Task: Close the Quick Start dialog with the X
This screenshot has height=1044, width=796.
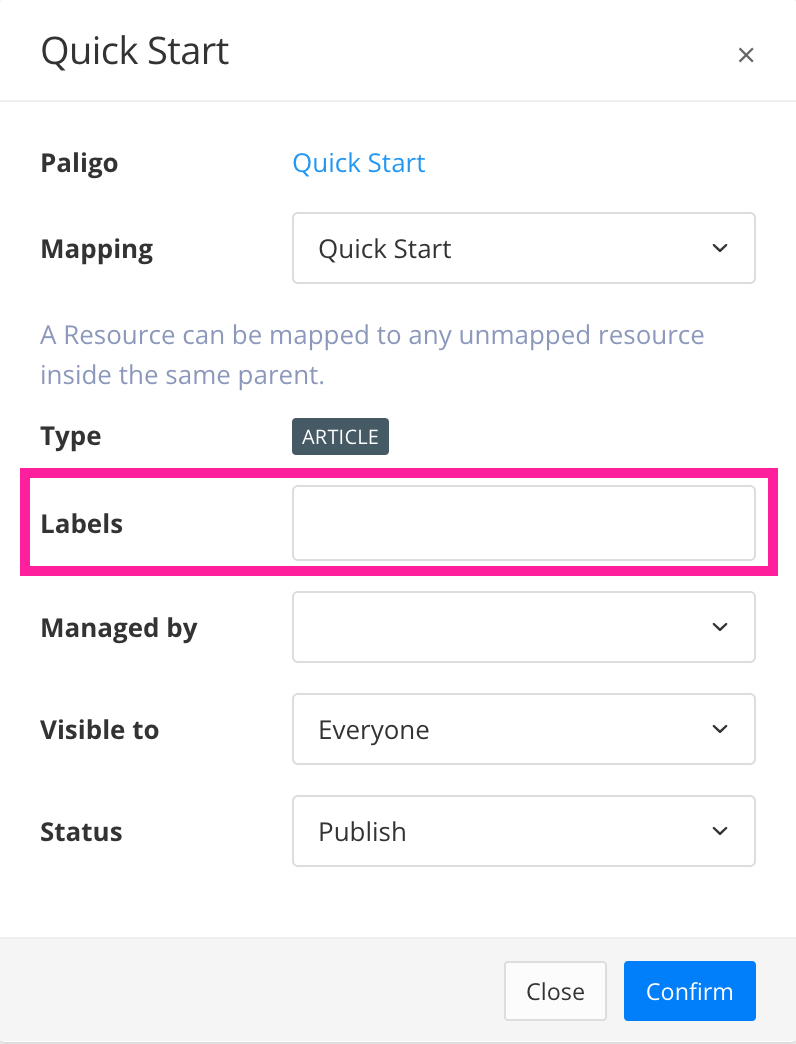Action: pos(746,55)
